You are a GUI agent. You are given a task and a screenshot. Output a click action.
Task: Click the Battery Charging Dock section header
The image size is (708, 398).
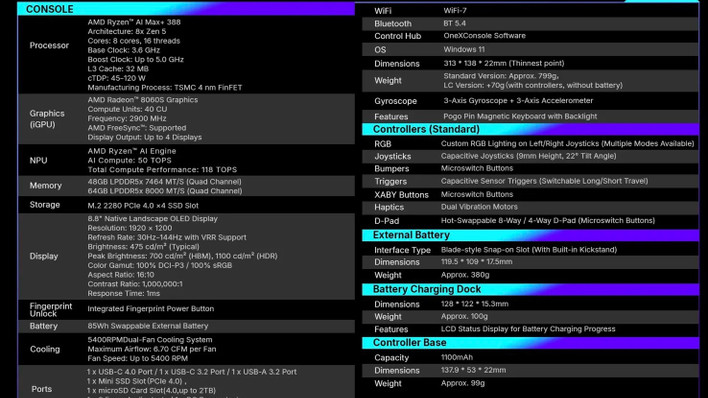coord(530,289)
